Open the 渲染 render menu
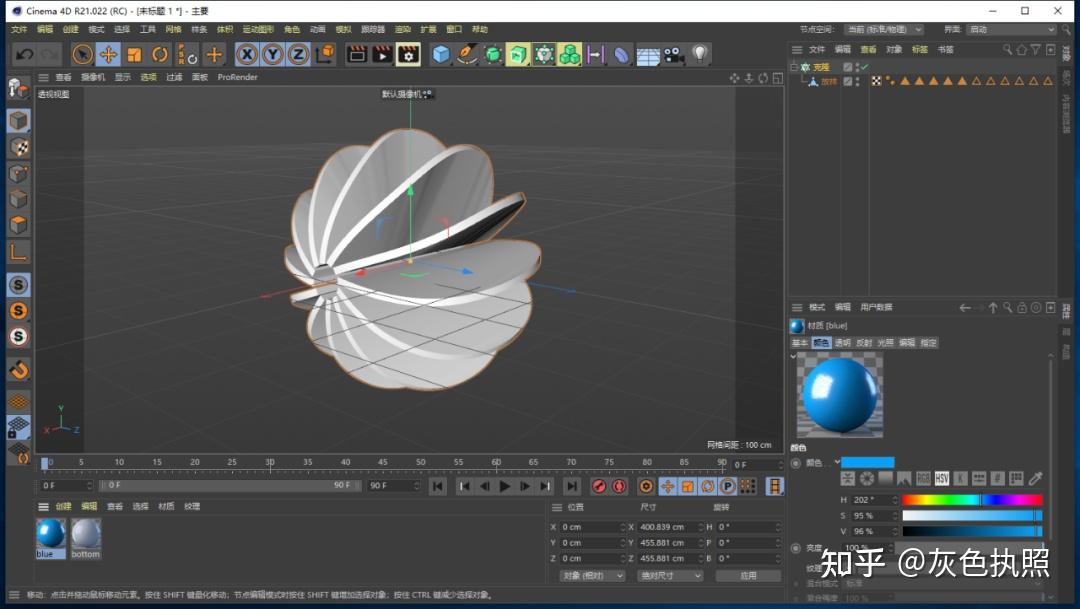1080x609 pixels. pyautogui.click(x=402, y=29)
